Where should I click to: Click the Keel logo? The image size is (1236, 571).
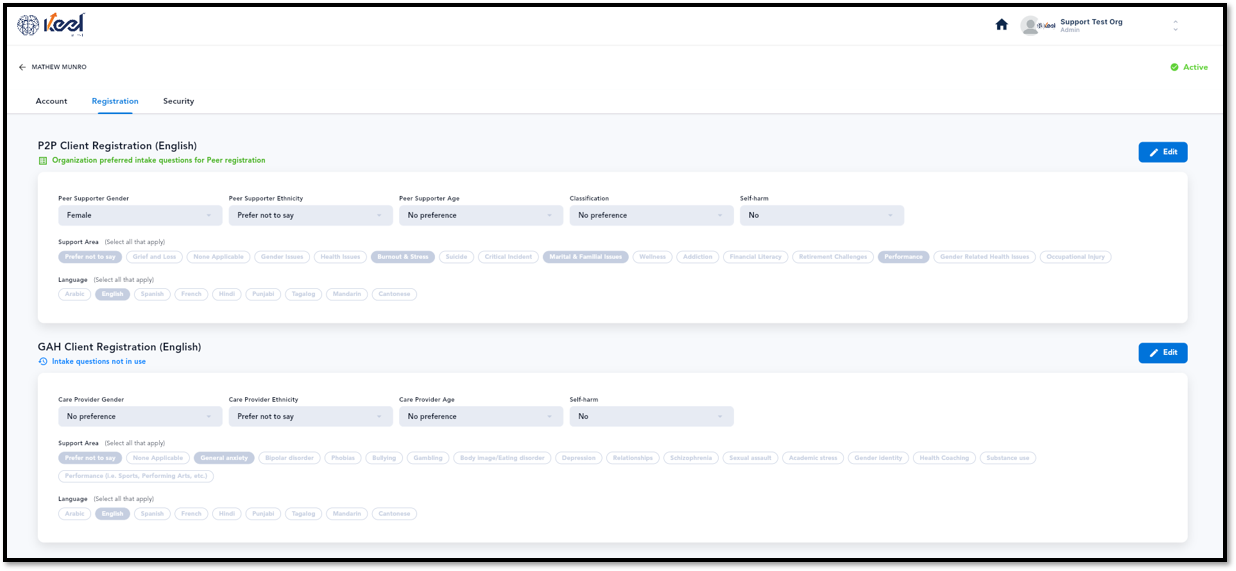[50, 25]
